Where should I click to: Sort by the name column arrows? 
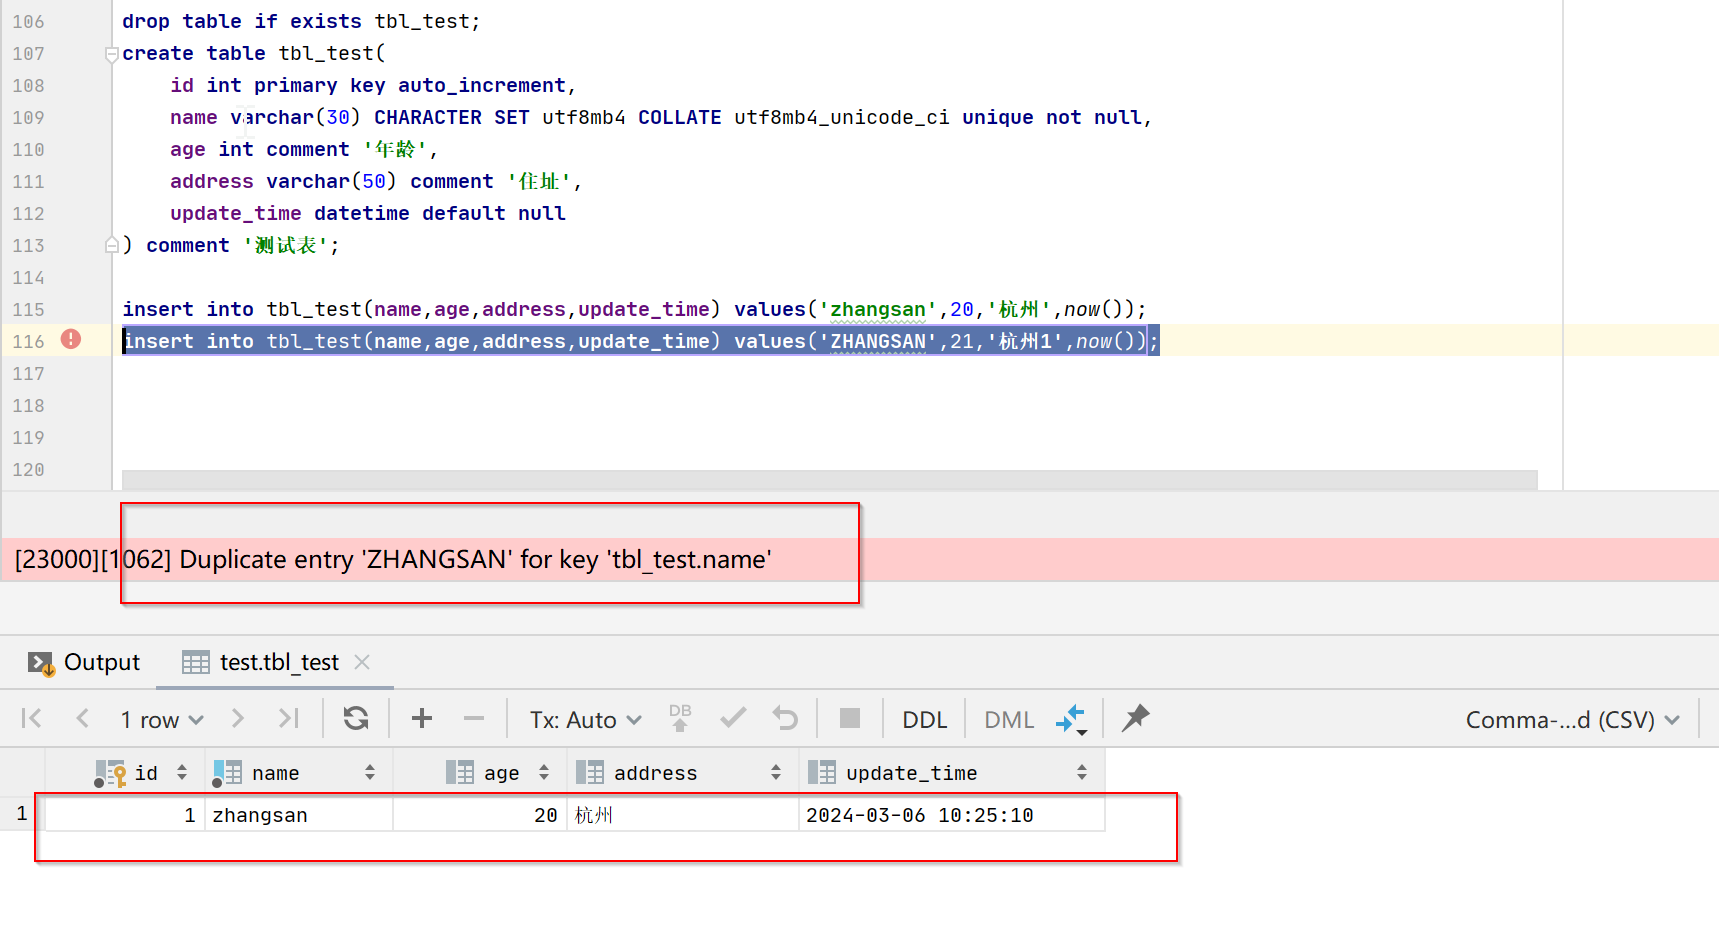pyautogui.click(x=370, y=772)
